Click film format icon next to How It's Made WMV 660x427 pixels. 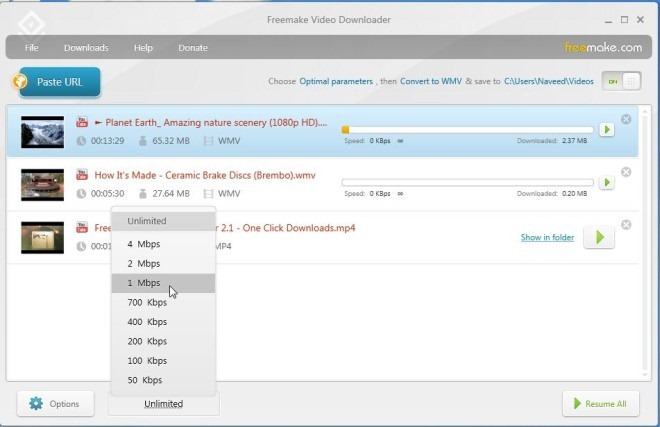point(208,194)
